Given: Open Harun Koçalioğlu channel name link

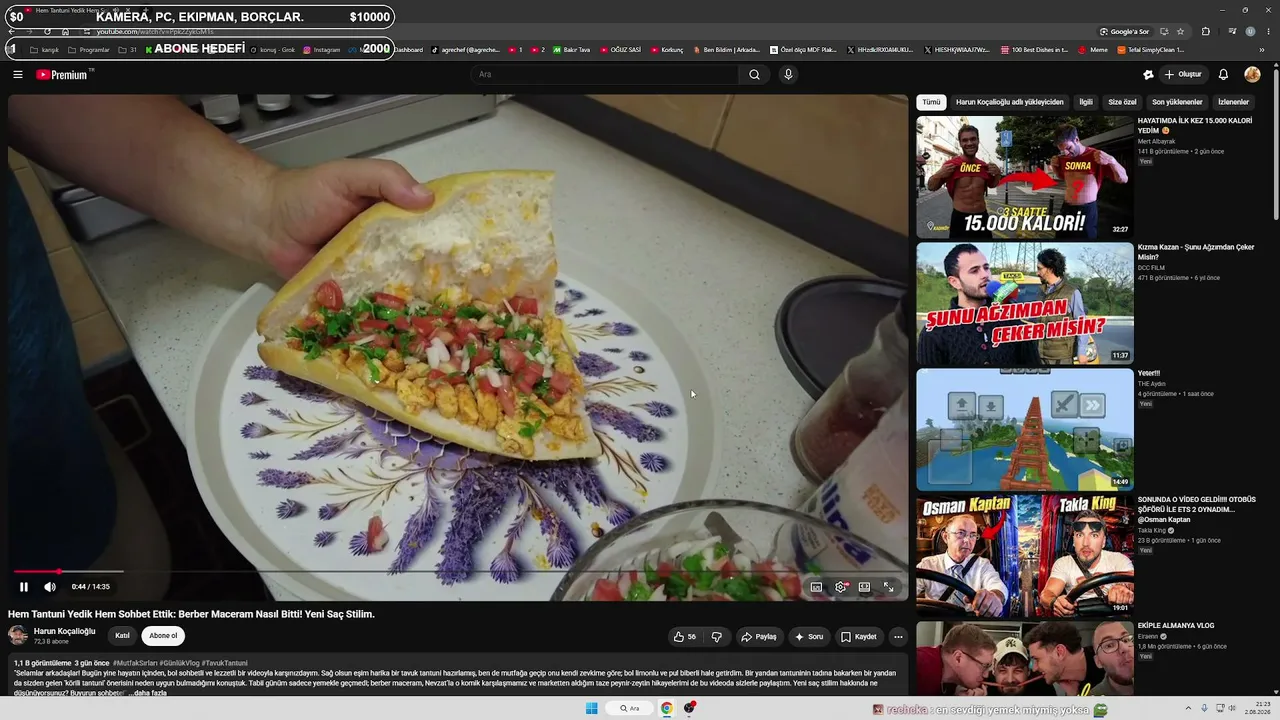Looking at the screenshot, I should (x=65, y=631).
